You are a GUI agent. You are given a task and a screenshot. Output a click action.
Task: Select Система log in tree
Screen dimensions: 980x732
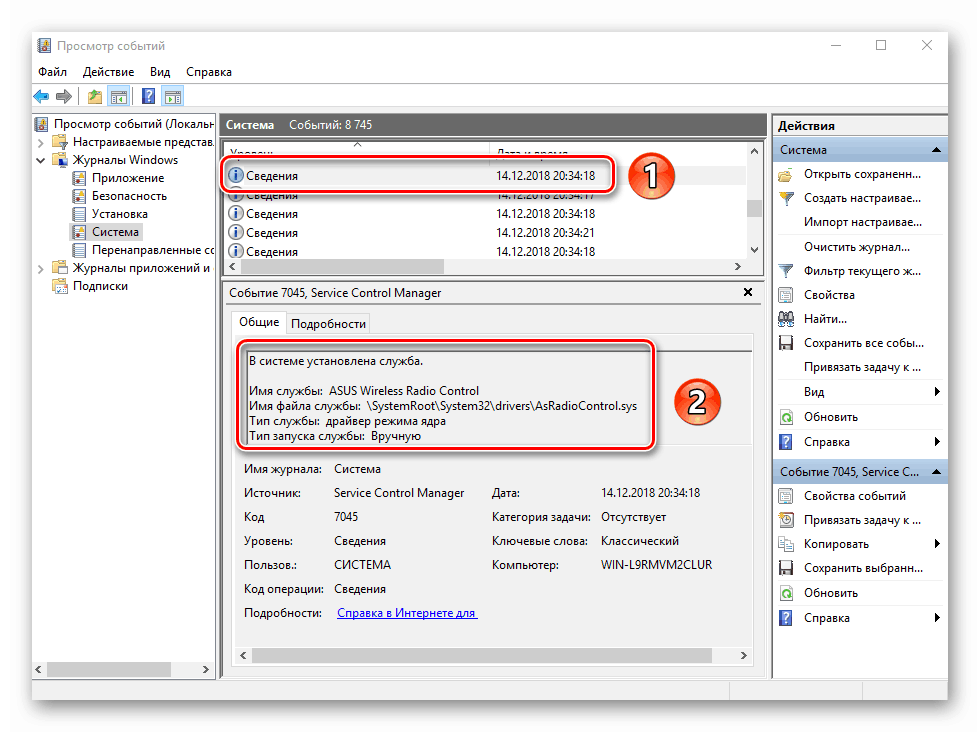point(115,232)
